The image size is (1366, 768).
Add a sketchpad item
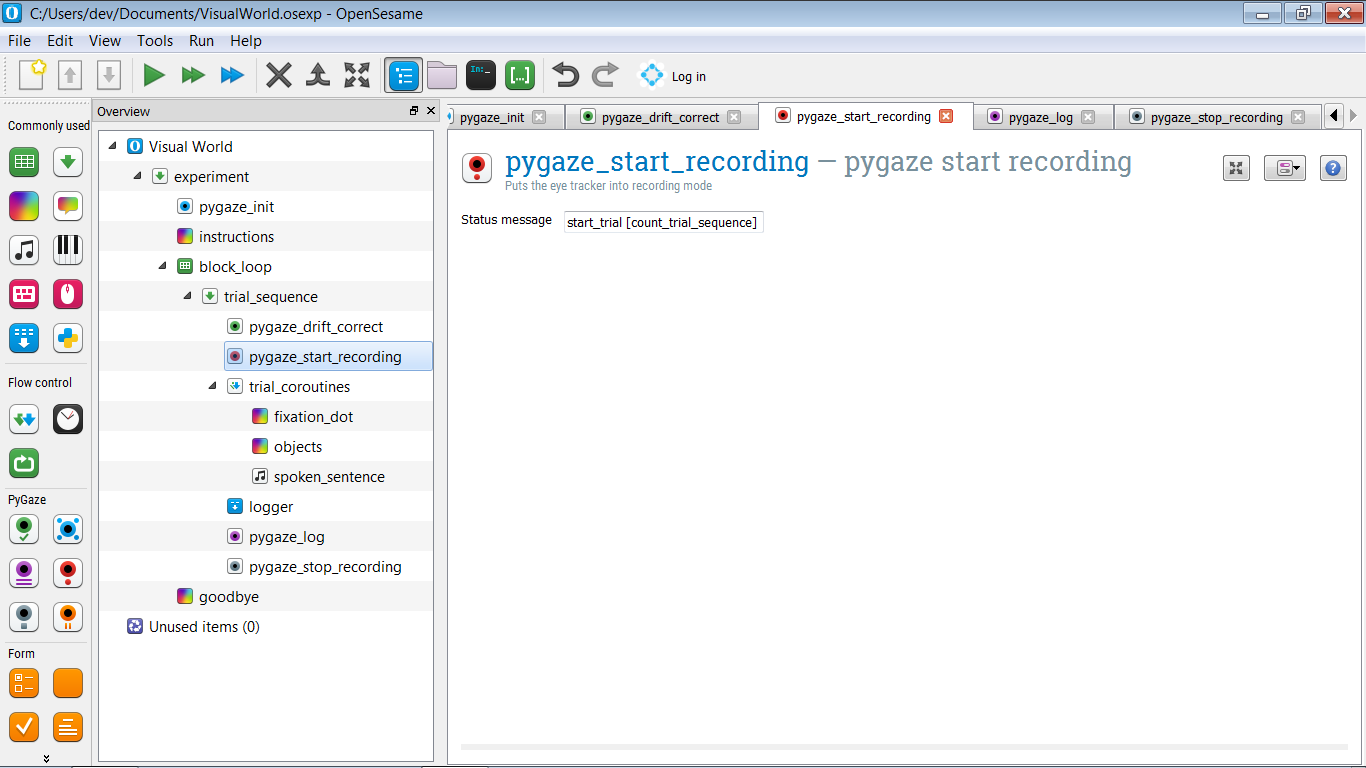pos(23,206)
